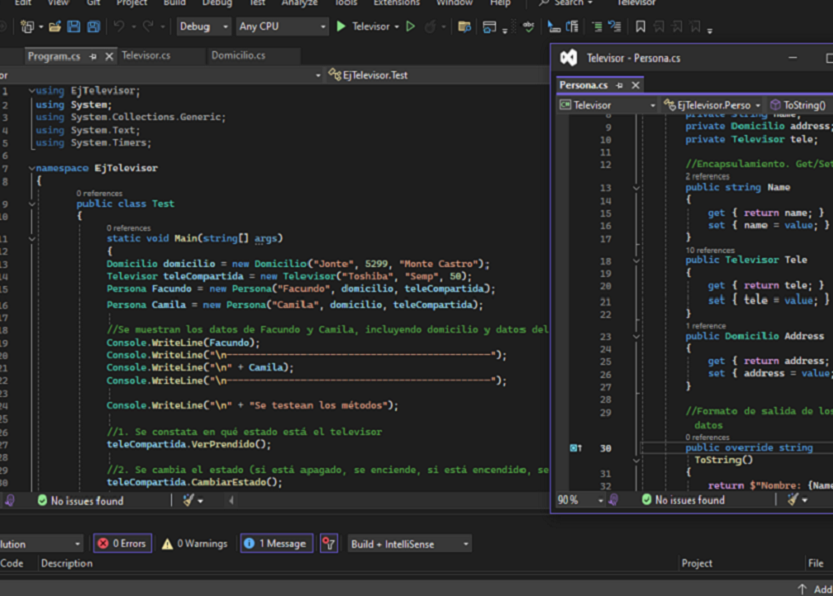Open the Debug configuration dropdown
This screenshot has width=833, height=596.
(x=204, y=27)
